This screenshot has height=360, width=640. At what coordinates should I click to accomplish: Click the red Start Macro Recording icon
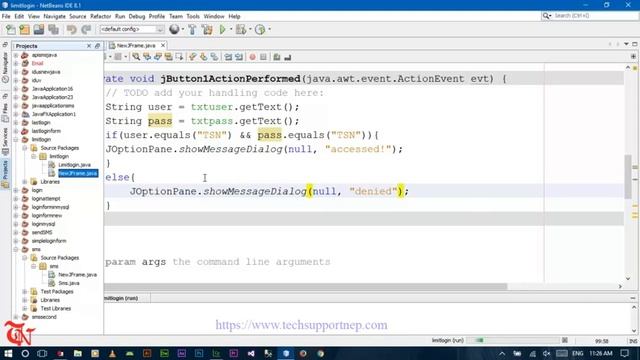coord(253,57)
